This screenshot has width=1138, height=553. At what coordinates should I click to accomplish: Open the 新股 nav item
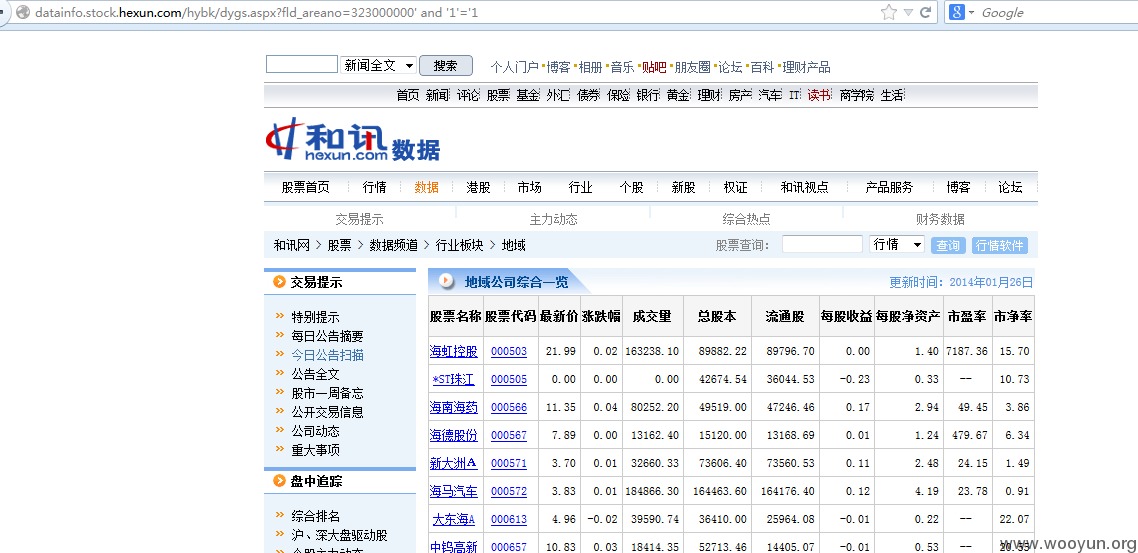[683, 187]
